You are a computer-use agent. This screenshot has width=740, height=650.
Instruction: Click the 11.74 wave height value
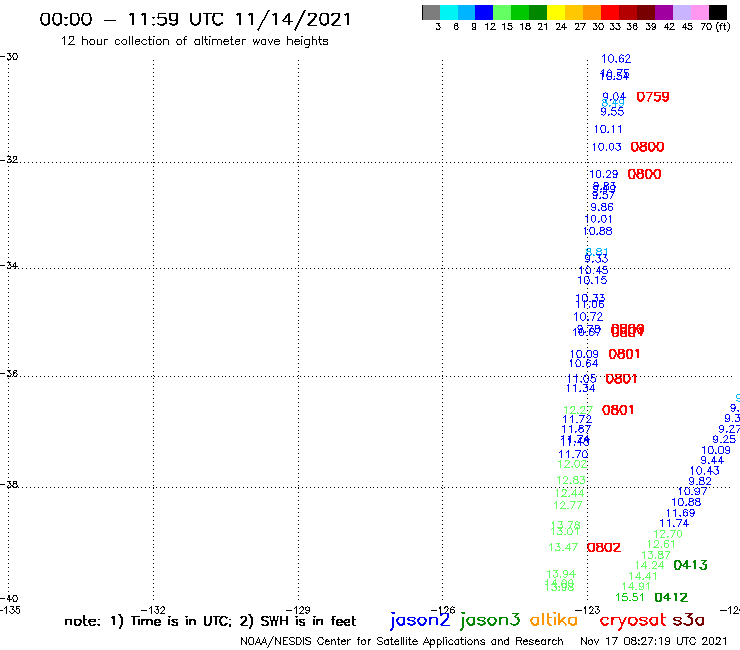674,523
